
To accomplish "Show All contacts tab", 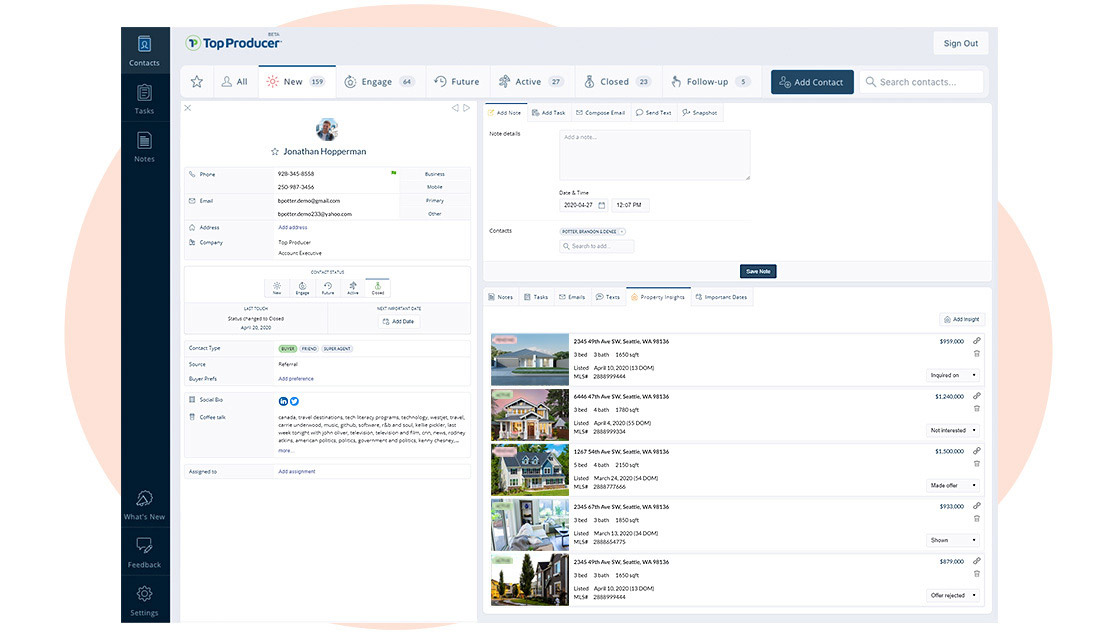I will tap(235, 82).
